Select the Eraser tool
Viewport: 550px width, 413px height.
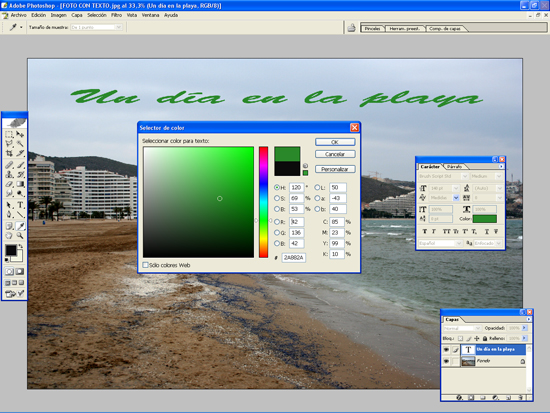point(9,184)
